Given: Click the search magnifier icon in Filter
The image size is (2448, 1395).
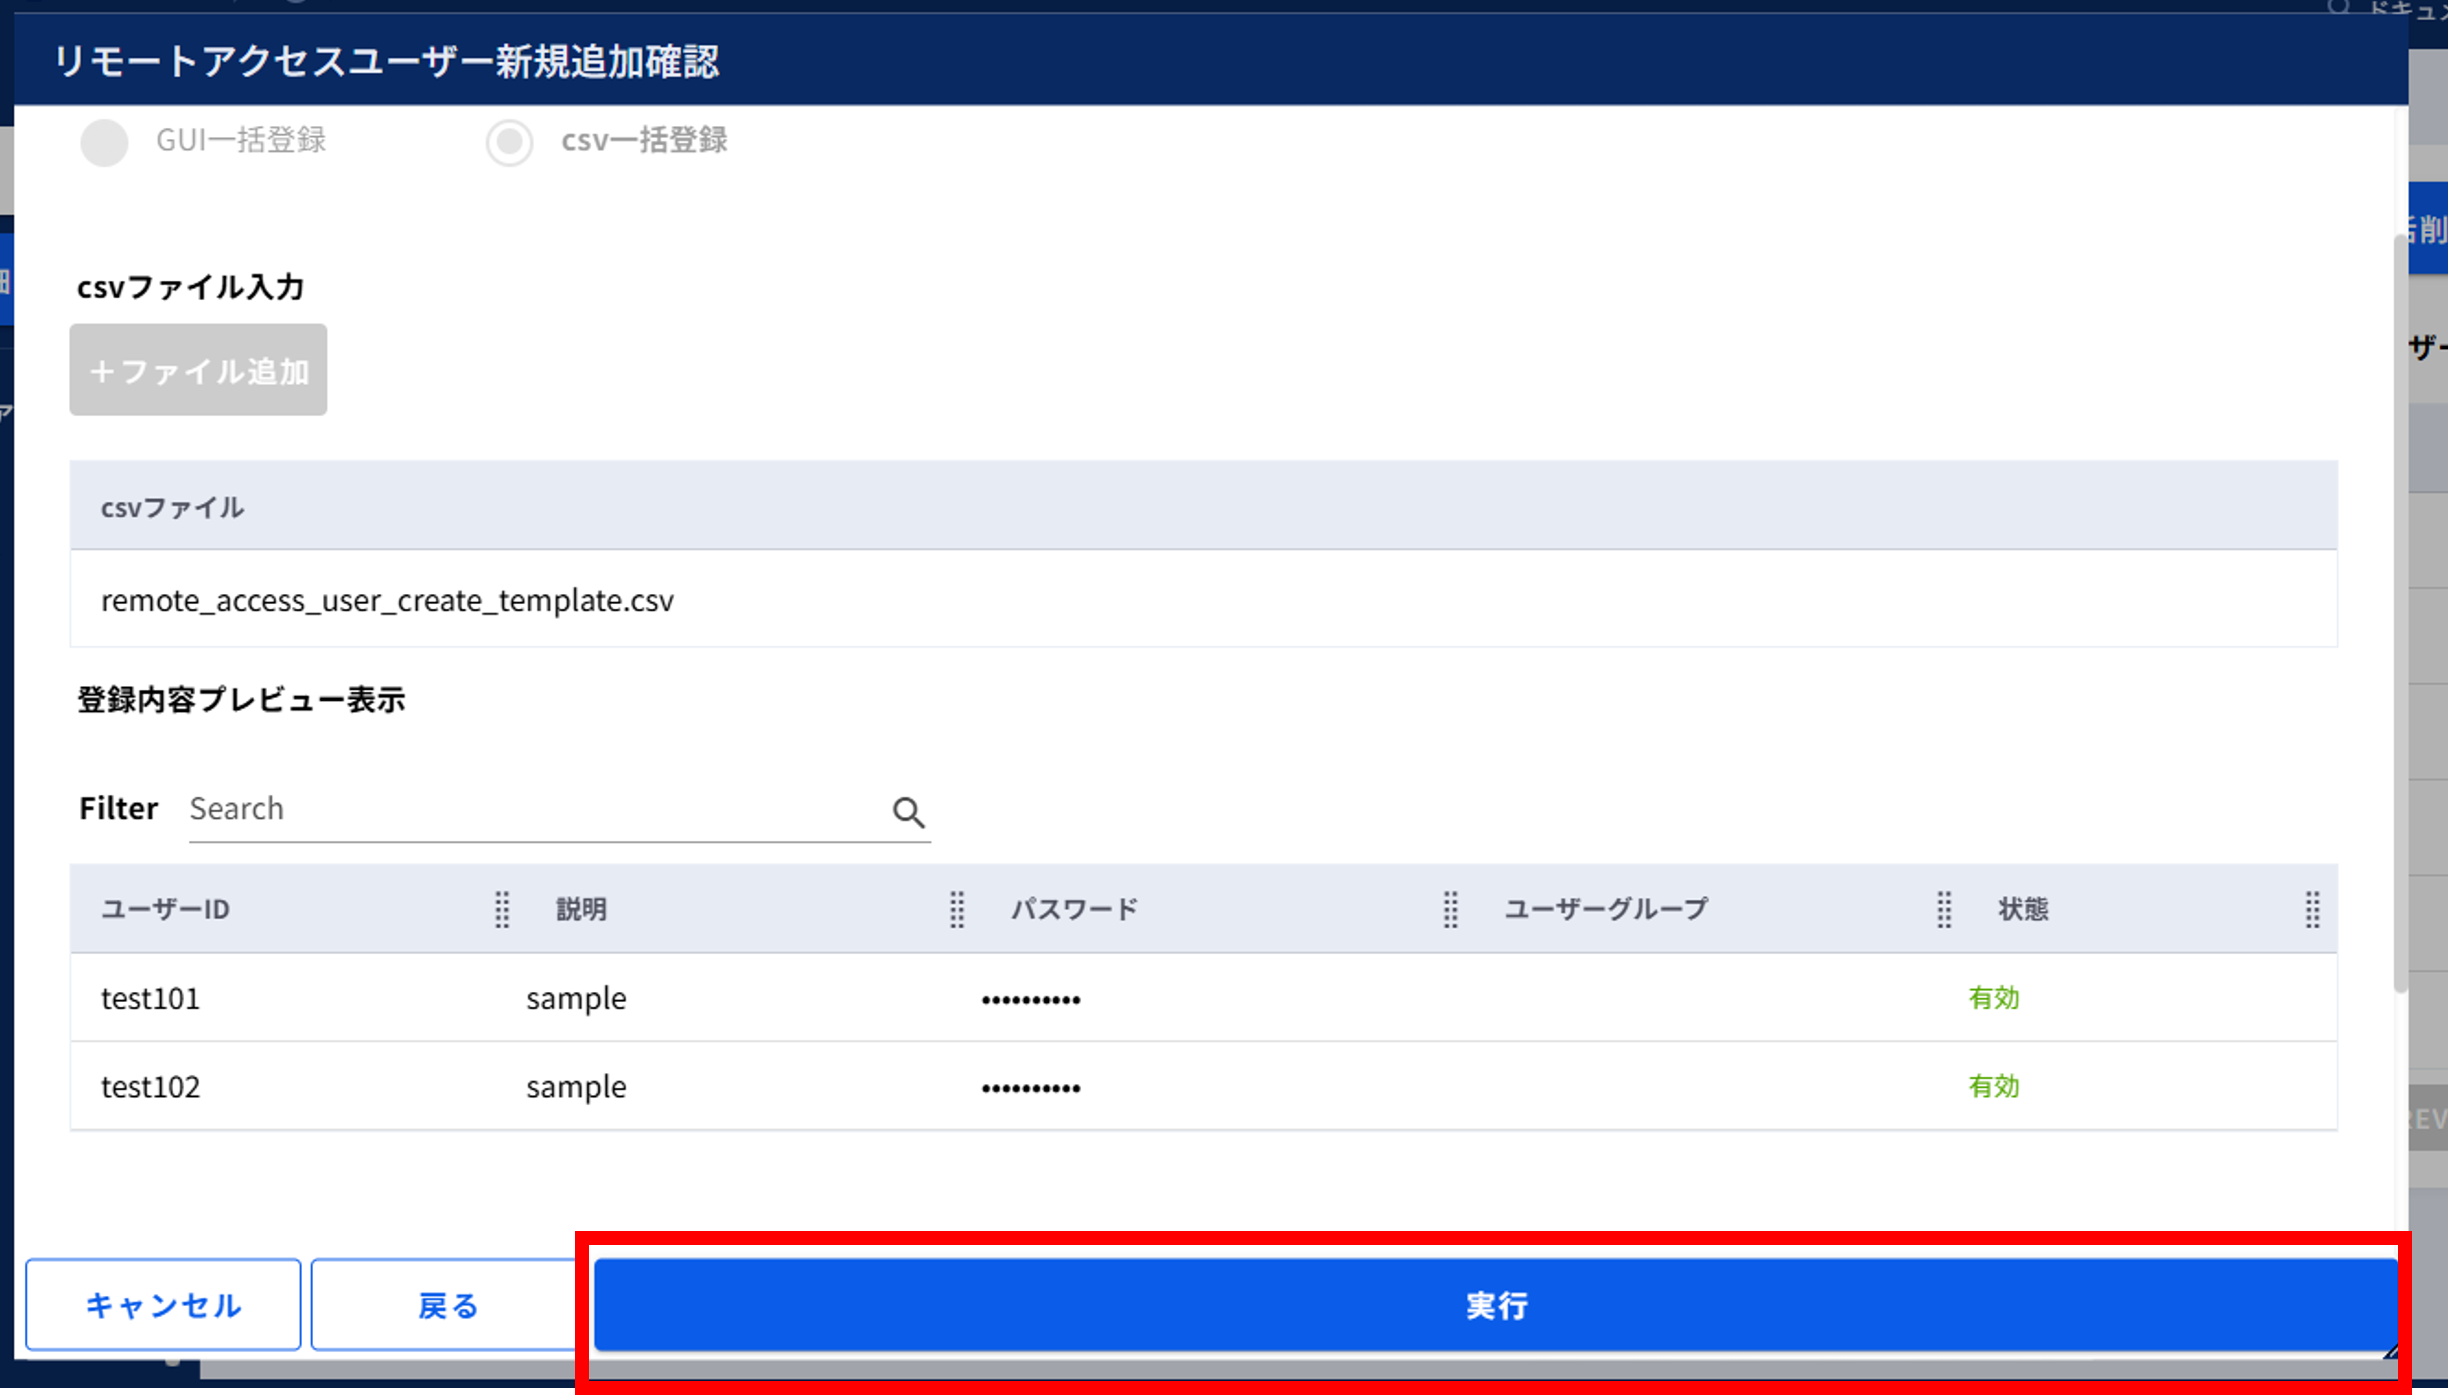Looking at the screenshot, I should pos(908,812).
